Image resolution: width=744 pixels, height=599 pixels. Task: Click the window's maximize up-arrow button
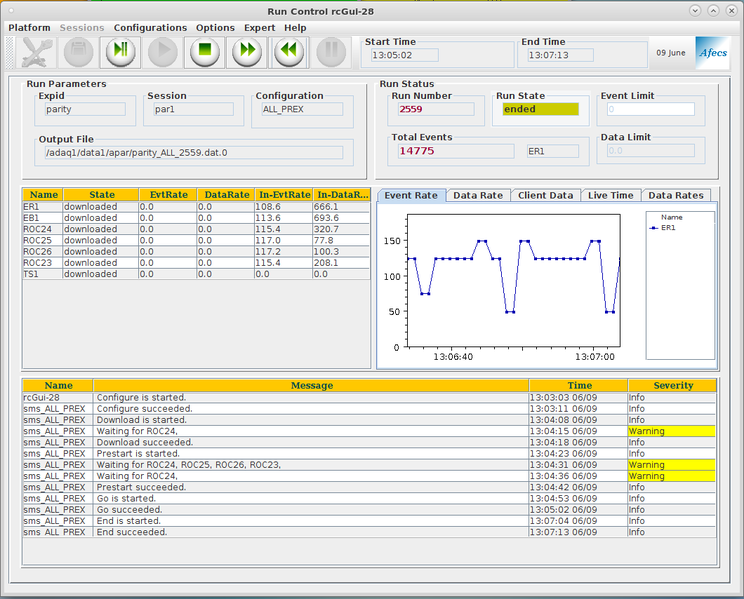point(713,10)
